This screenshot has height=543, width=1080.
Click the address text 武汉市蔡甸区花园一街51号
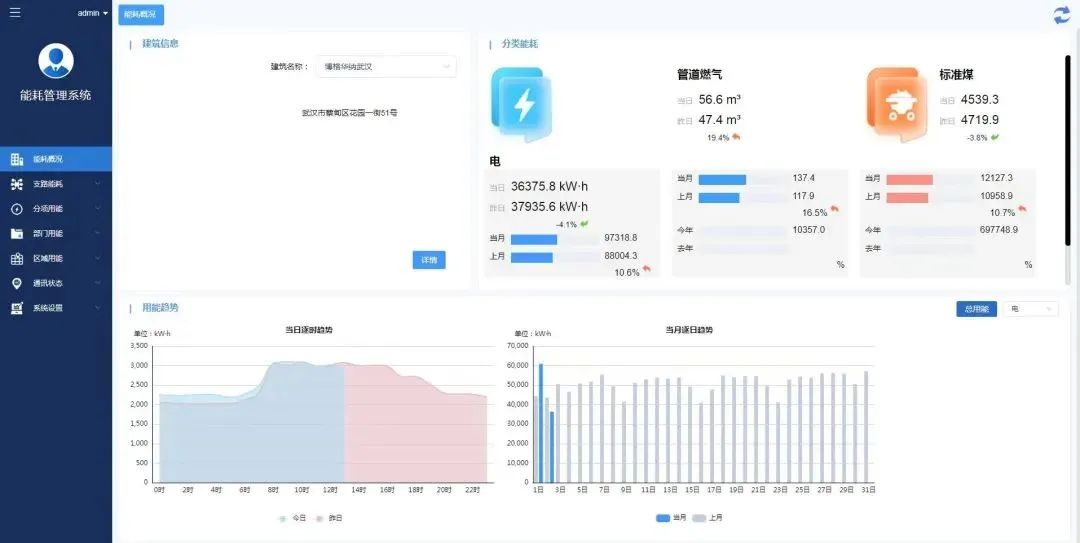tap(349, 112)
